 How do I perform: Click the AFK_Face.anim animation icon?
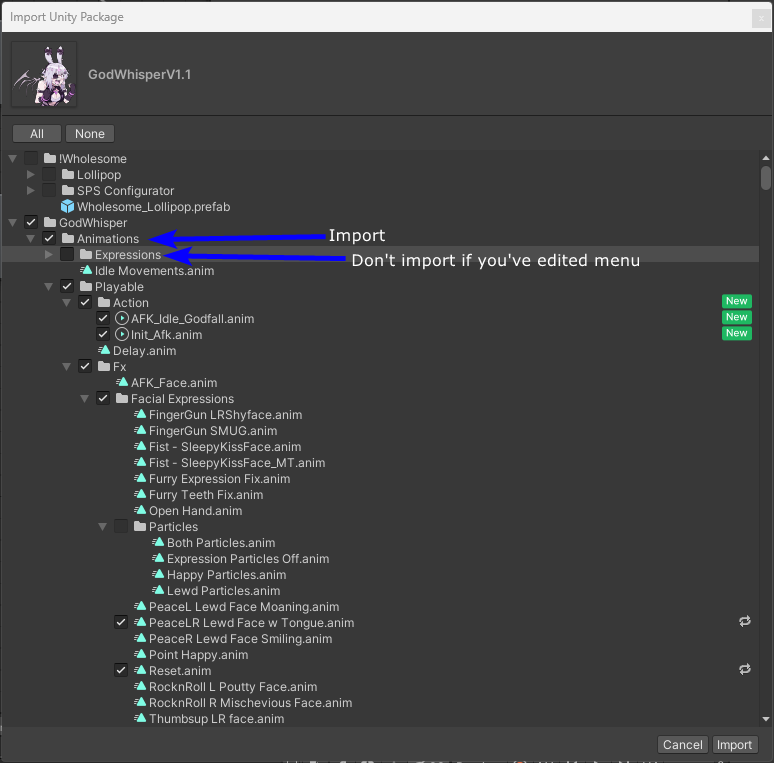click(x=122, y=382)
